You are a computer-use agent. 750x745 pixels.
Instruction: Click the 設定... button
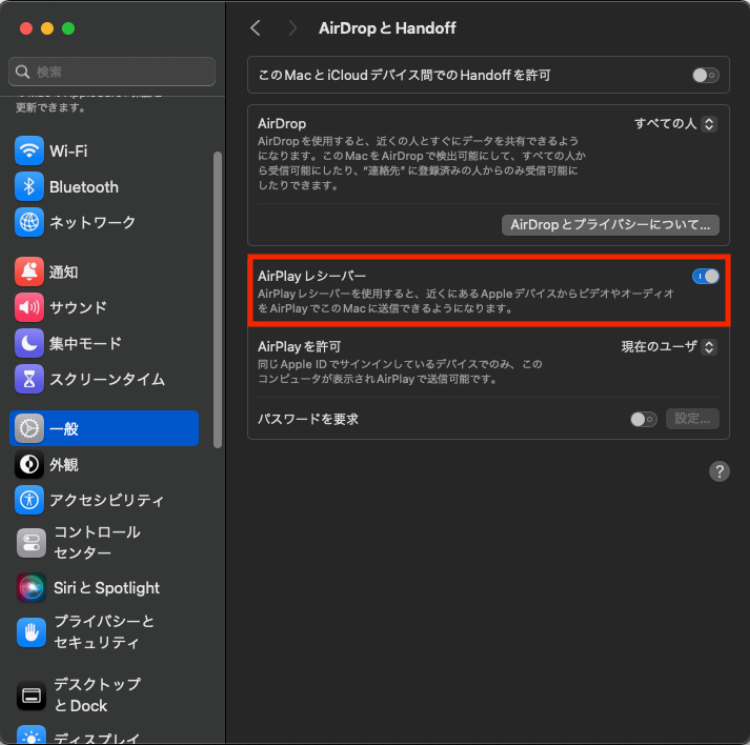point(692,419)
